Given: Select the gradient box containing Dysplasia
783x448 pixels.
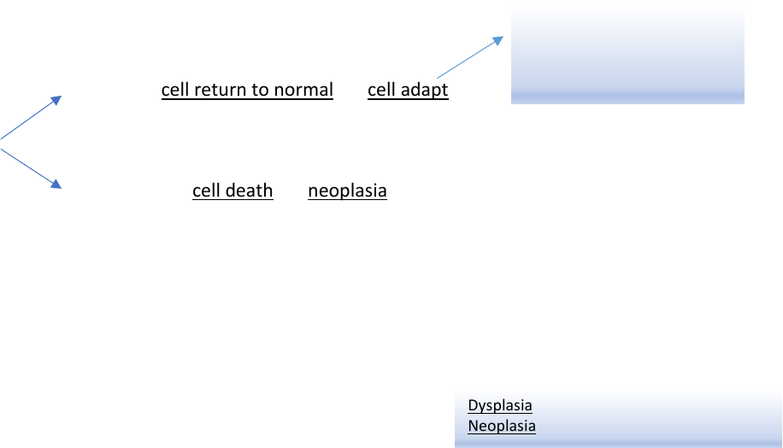Looking at the screenshot, I should [x=619, y=420].
